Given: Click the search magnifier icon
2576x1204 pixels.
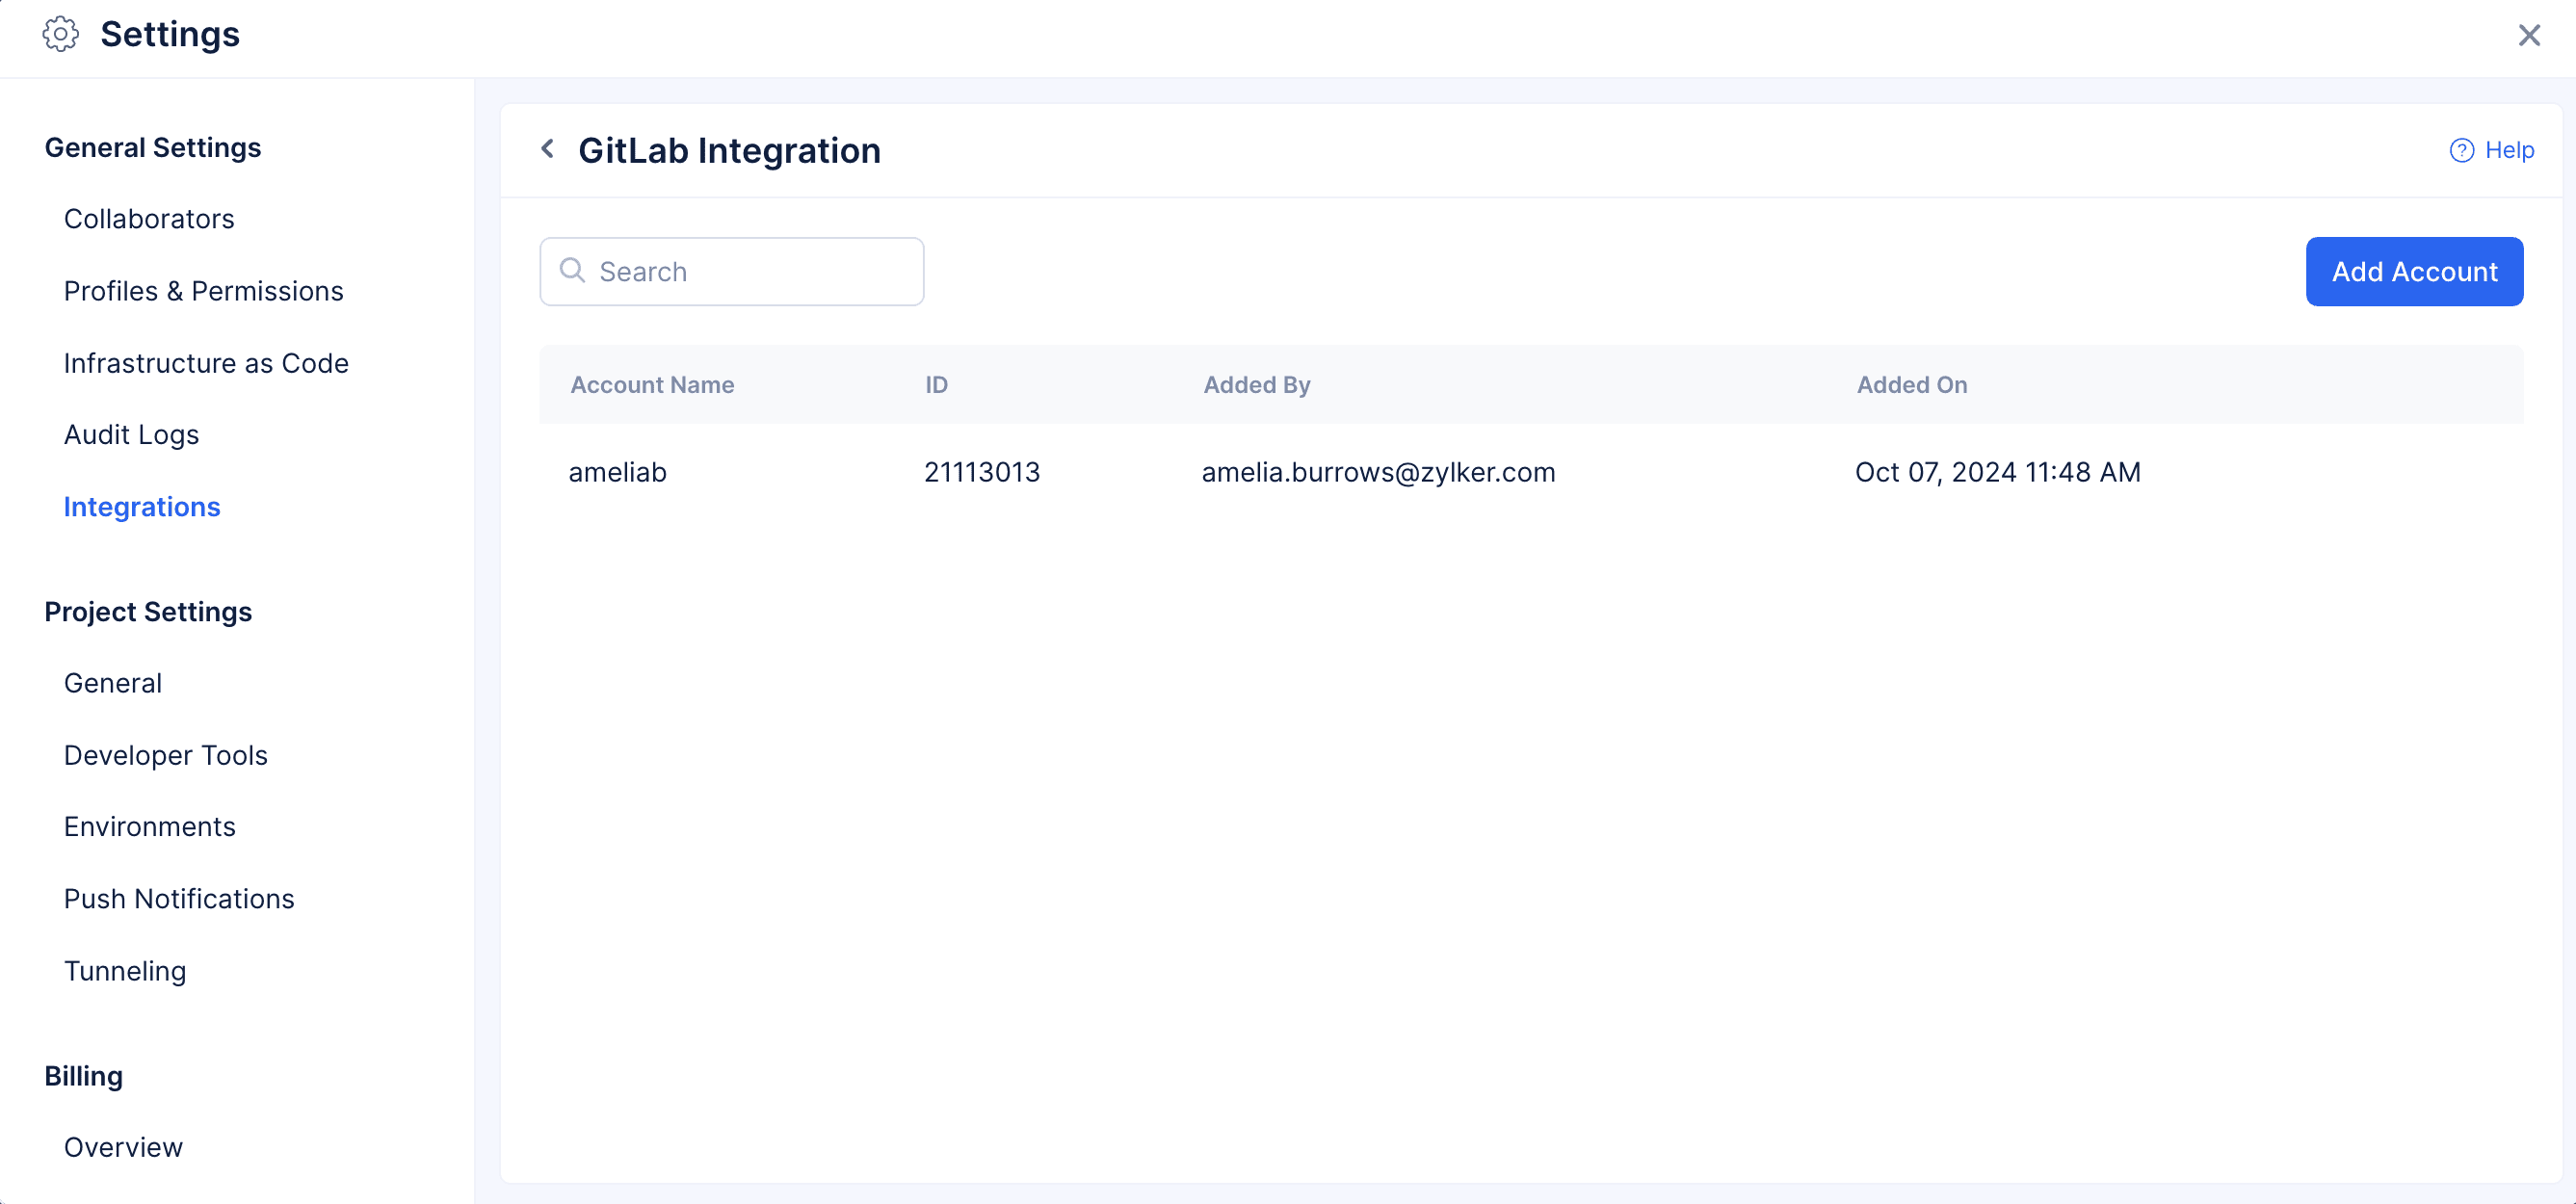Looking at the screenshot, I should (x=572, y=270).
